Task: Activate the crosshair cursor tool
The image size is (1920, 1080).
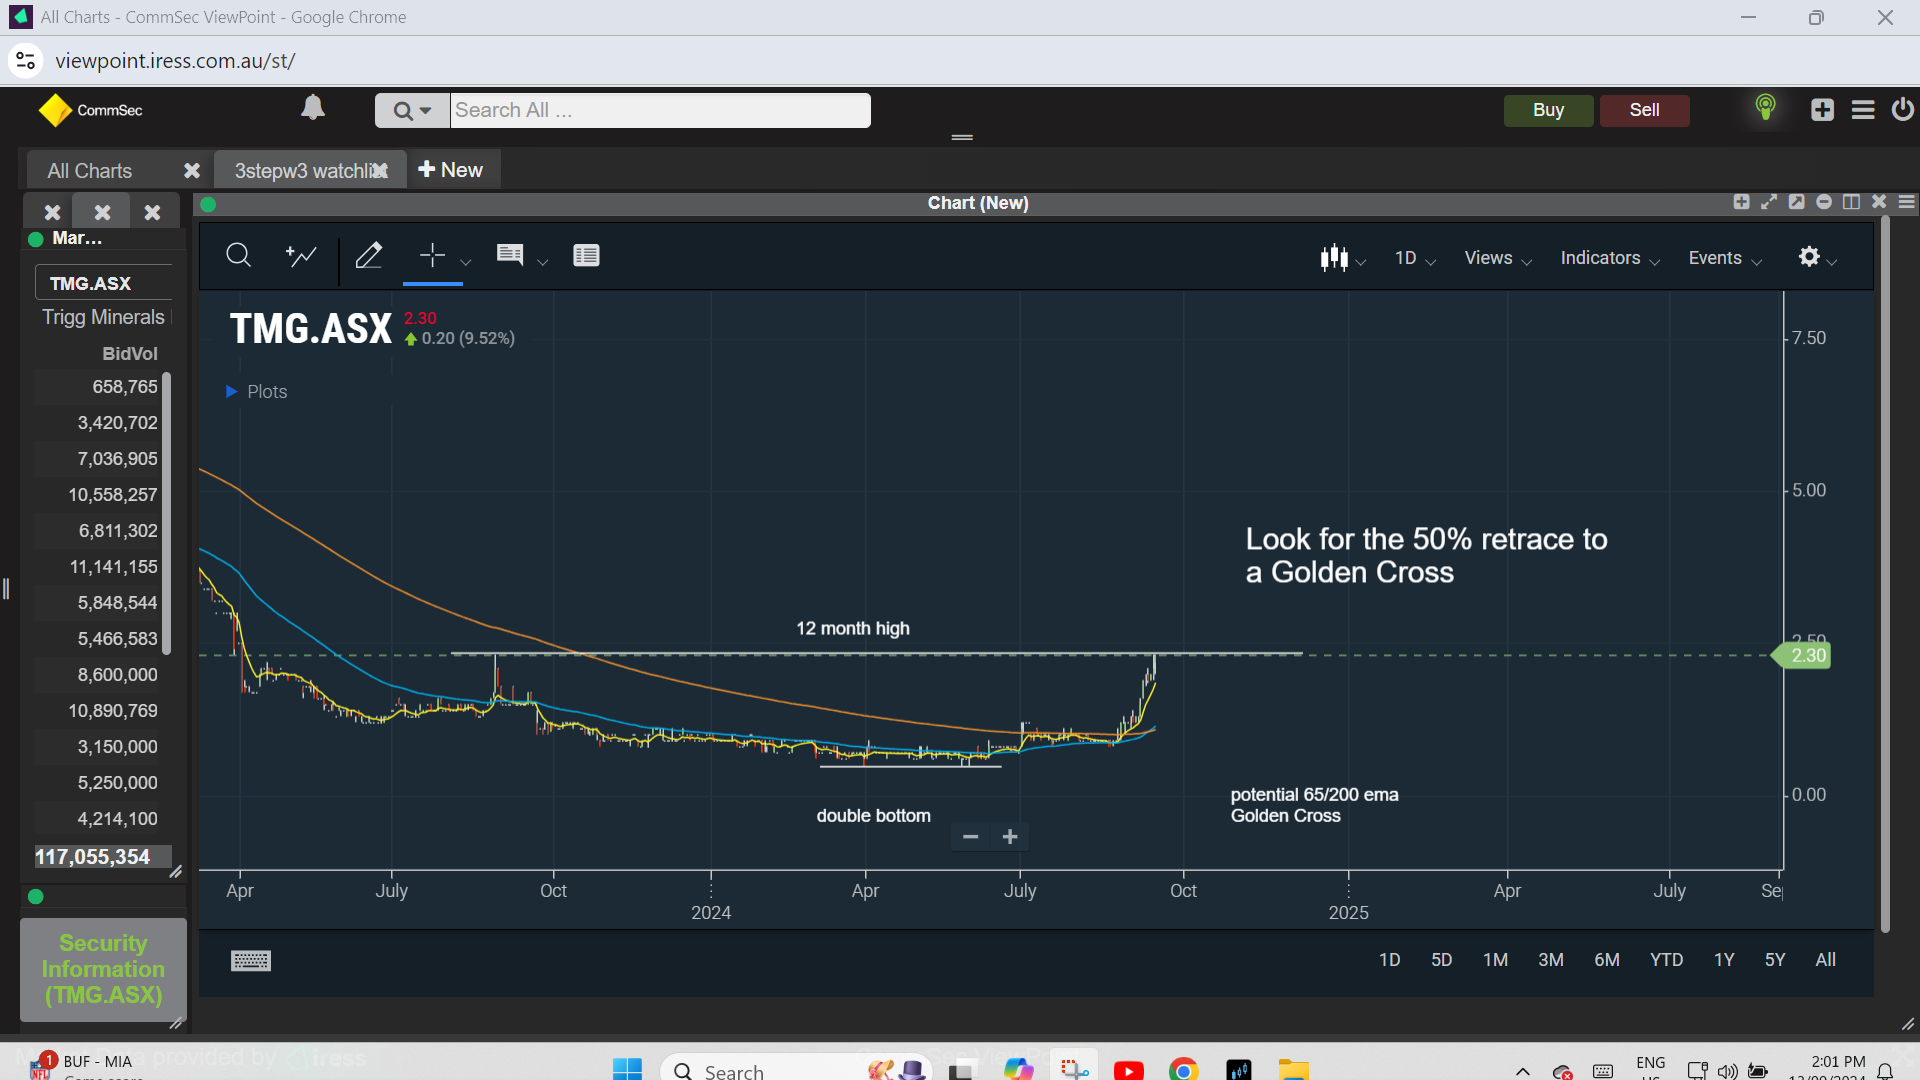Action: [432, 256]
